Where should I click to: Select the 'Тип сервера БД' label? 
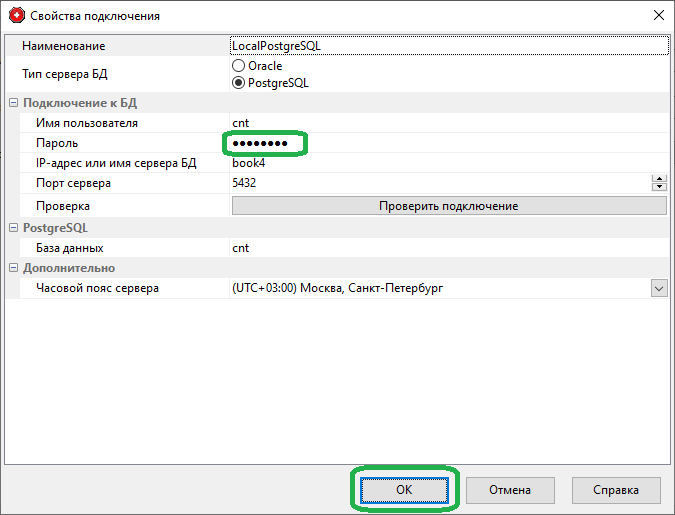coord(65,74)
